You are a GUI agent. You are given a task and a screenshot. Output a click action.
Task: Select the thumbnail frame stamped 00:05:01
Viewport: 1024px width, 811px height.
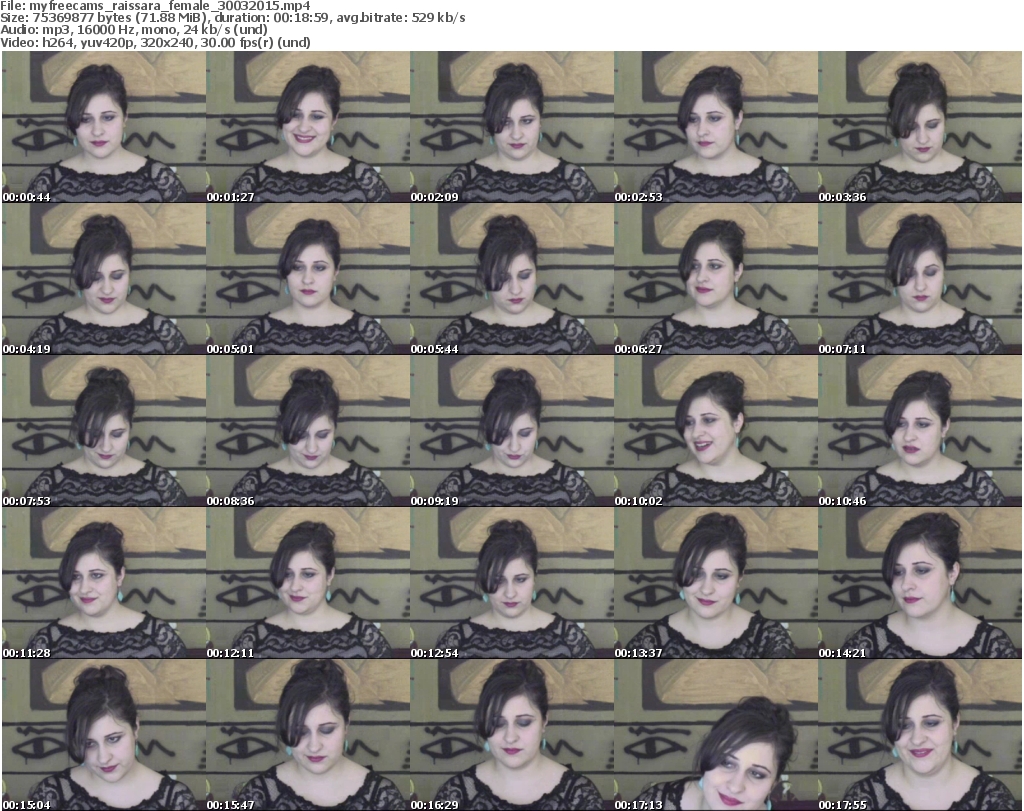coord(308,279)
